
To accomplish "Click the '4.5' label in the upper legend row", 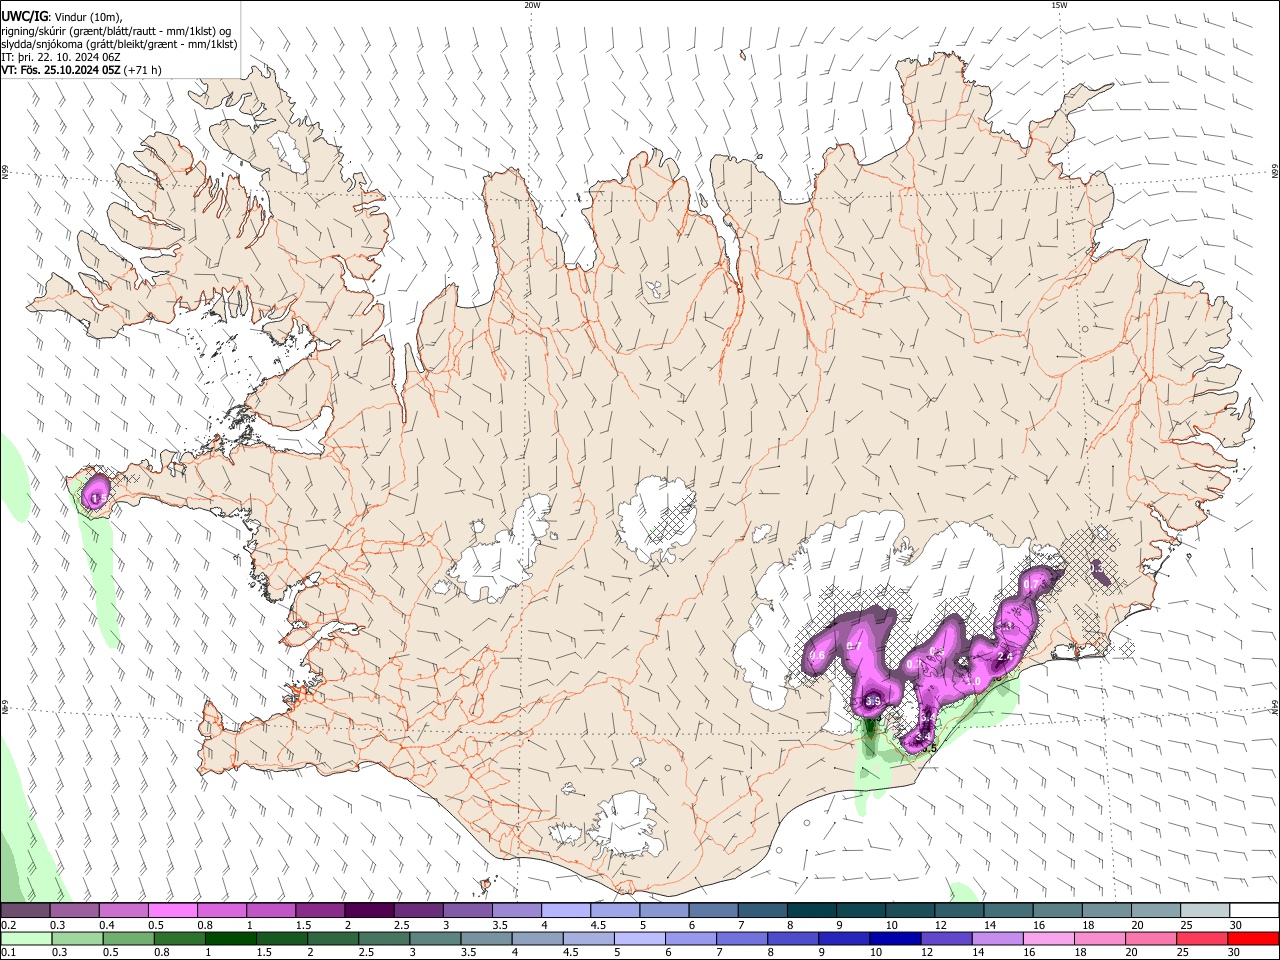I will (598, 925).
